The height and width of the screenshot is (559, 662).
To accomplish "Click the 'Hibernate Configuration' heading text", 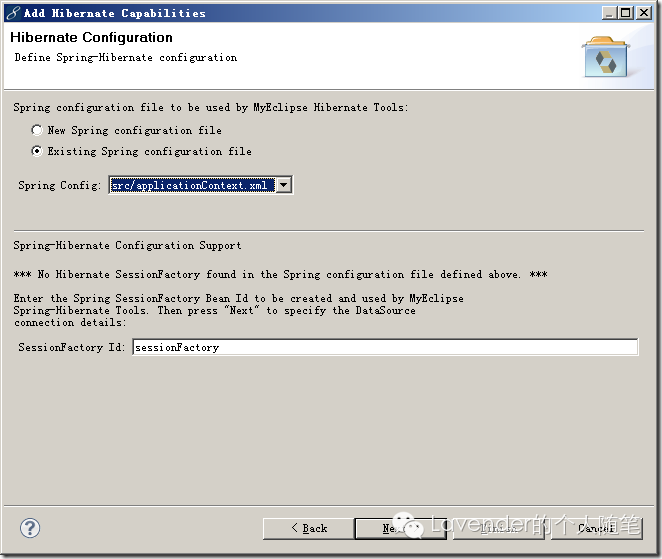I will coord(91,38).
